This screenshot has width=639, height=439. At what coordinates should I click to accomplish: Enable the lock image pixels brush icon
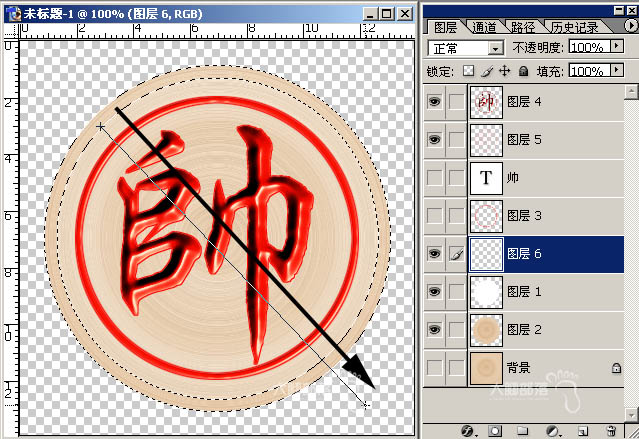coord(487,71)
